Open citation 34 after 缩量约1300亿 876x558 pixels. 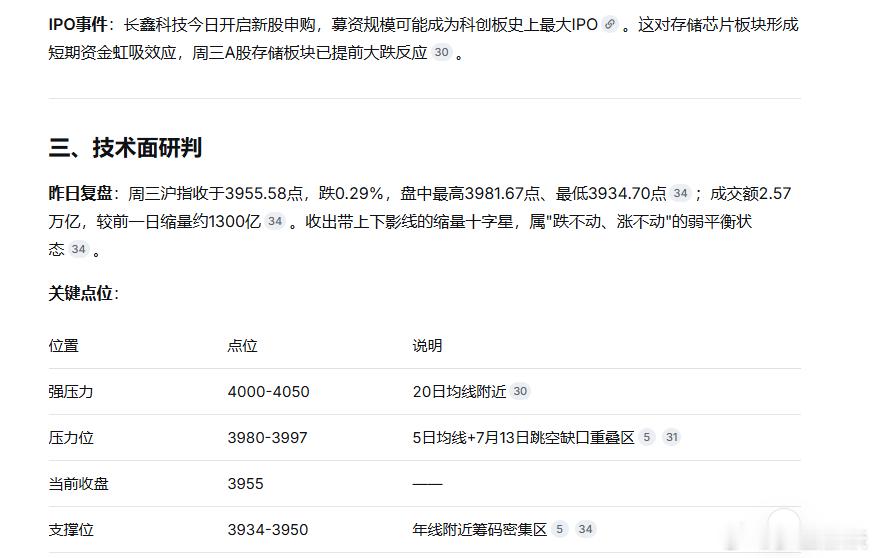274,221
